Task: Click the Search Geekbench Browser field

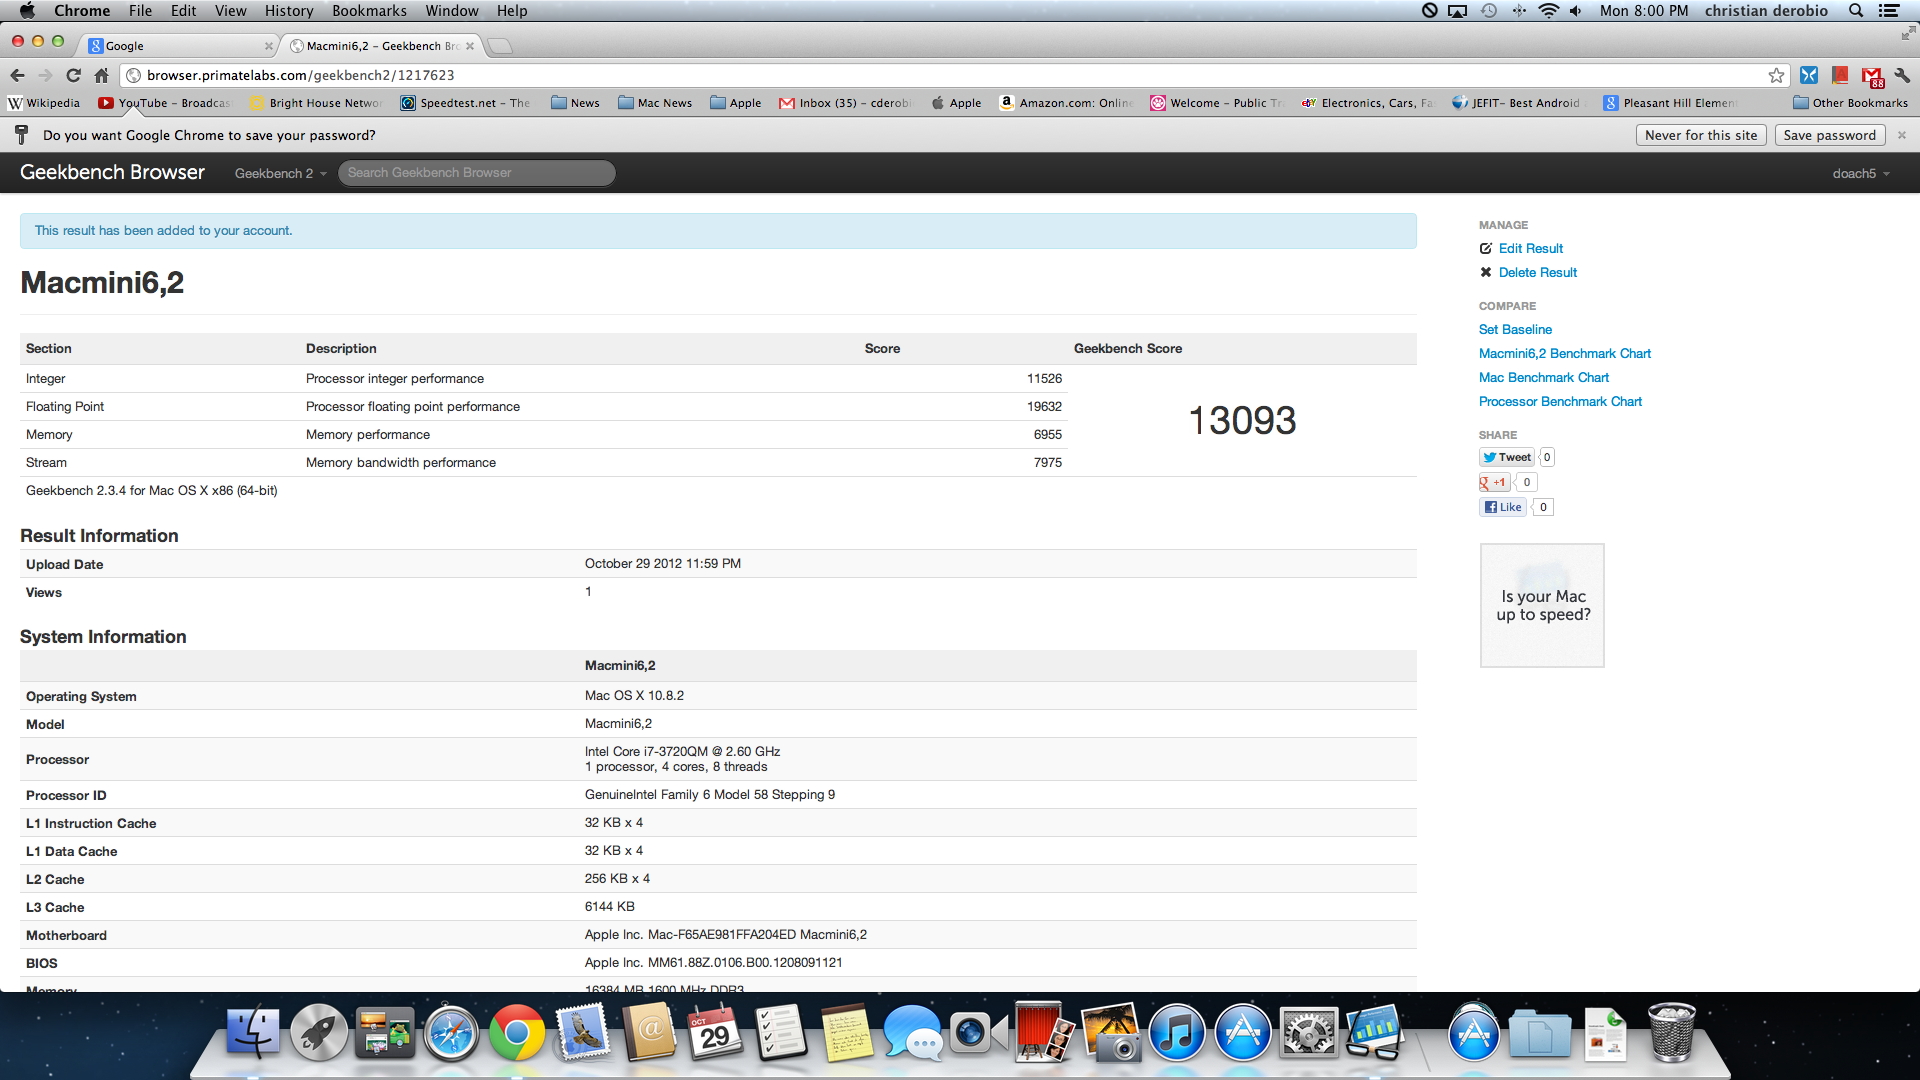Action: tap(476, 173)
